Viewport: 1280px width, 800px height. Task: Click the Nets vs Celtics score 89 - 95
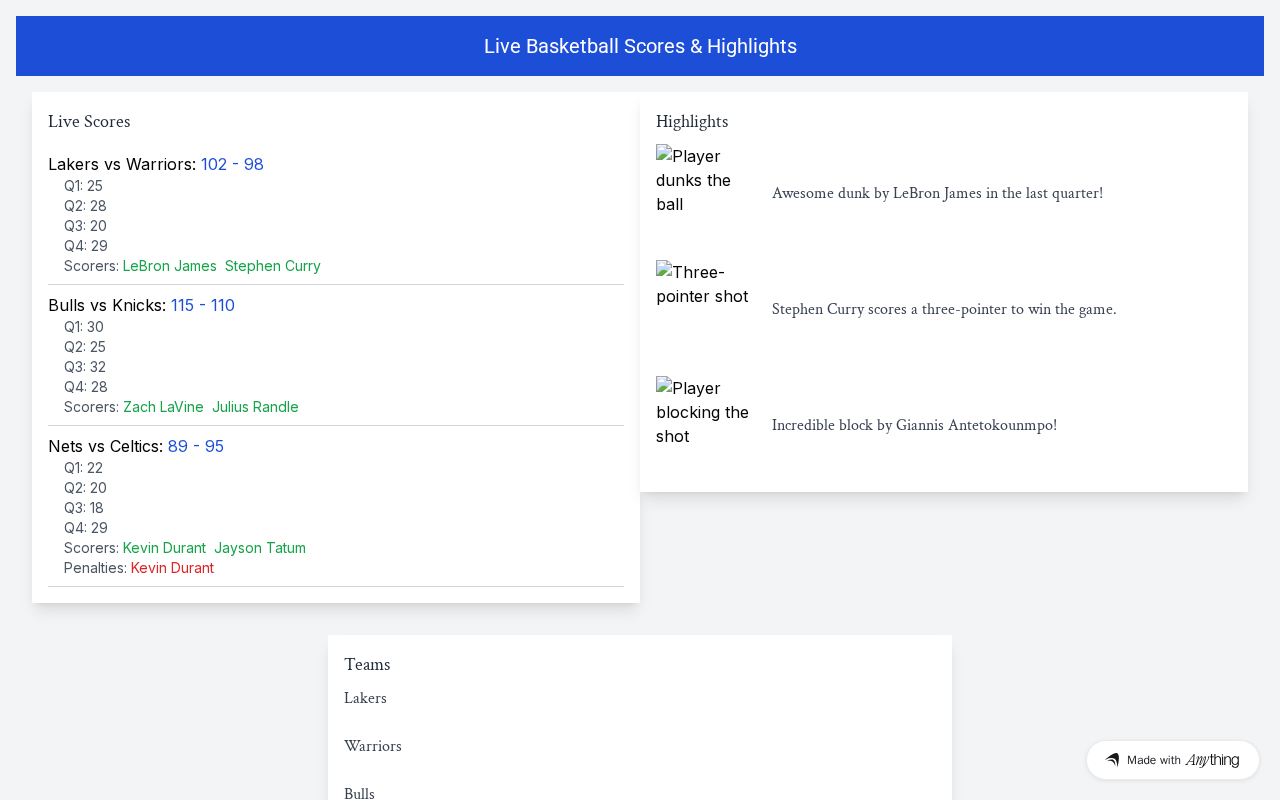point(196,446)
